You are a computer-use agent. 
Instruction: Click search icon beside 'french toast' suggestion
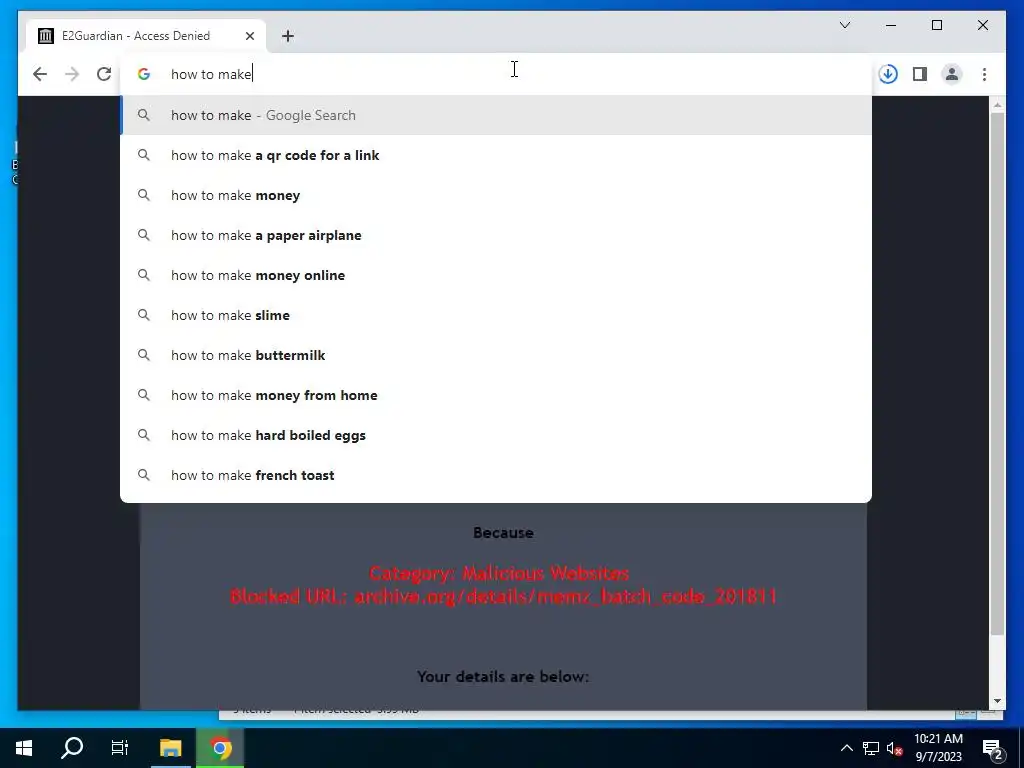(144, 475)
